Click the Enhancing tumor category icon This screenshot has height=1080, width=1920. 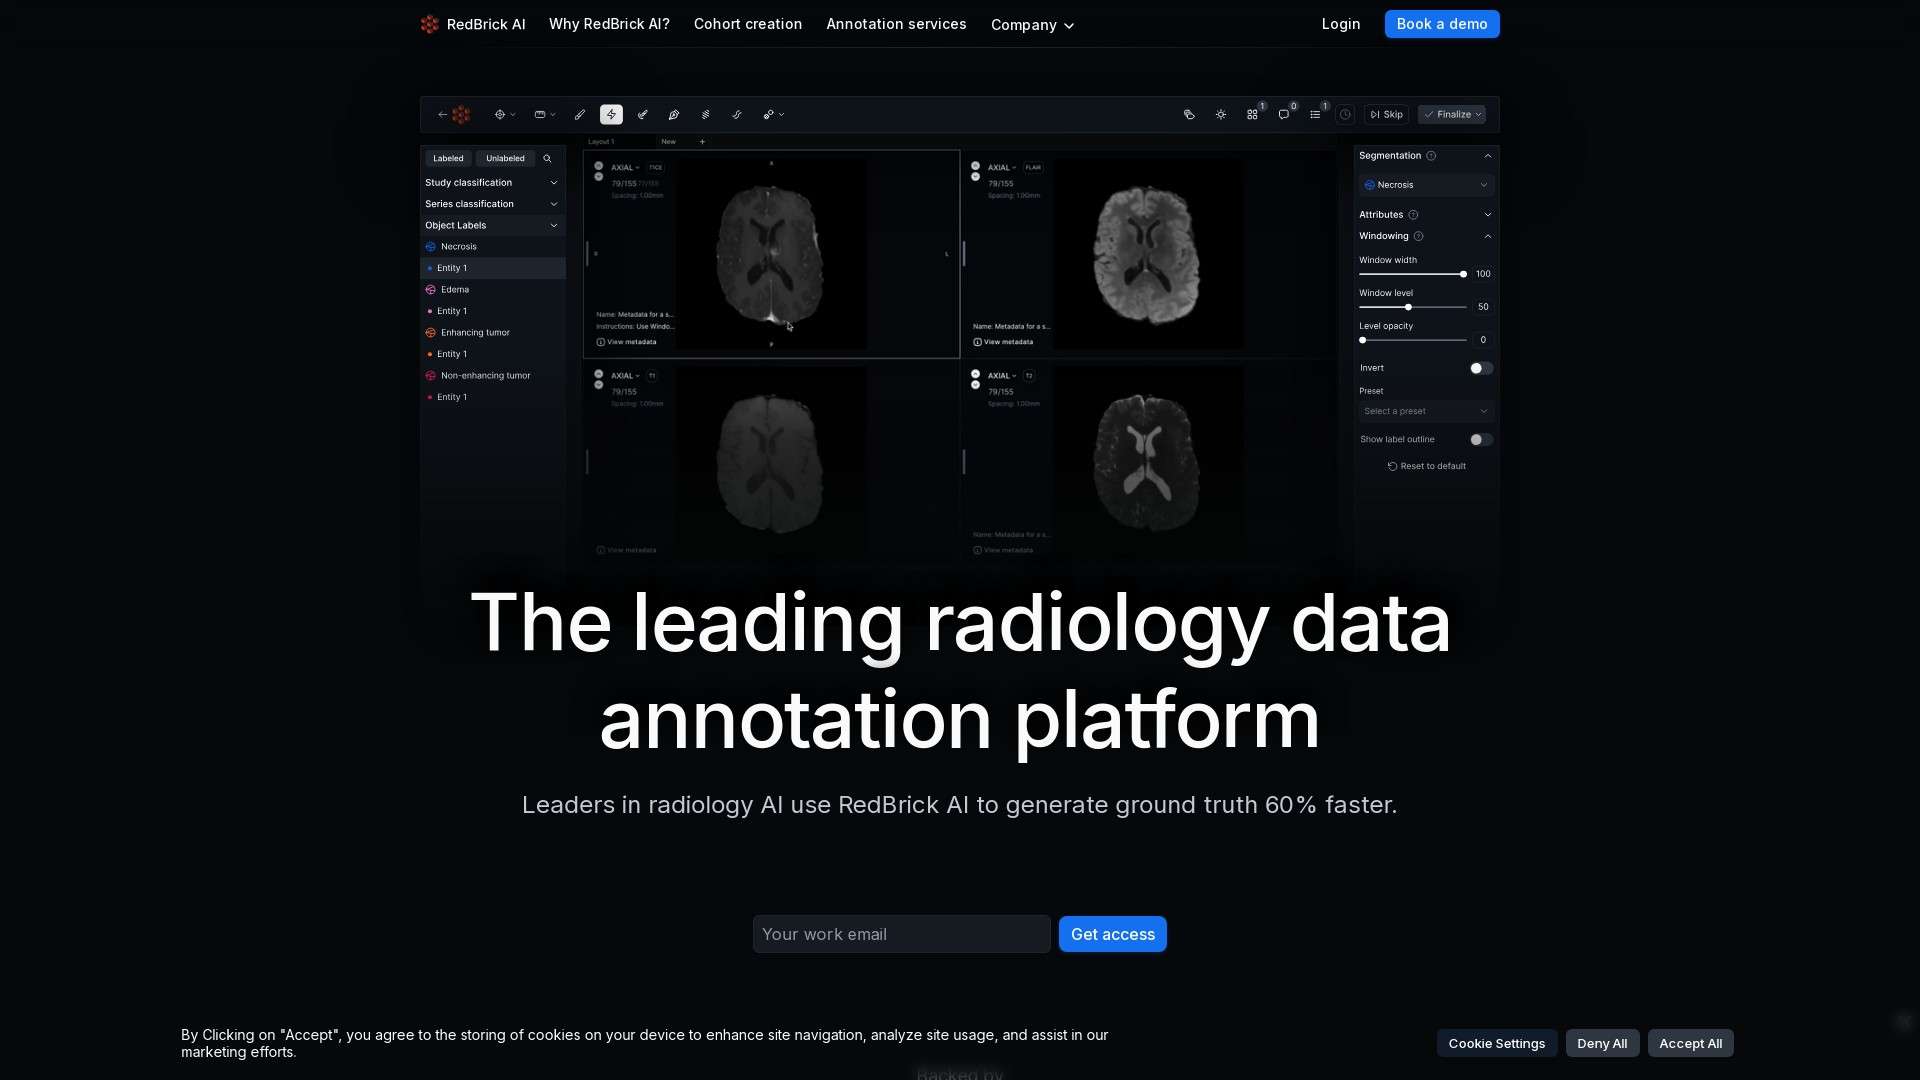click(431, 333)
